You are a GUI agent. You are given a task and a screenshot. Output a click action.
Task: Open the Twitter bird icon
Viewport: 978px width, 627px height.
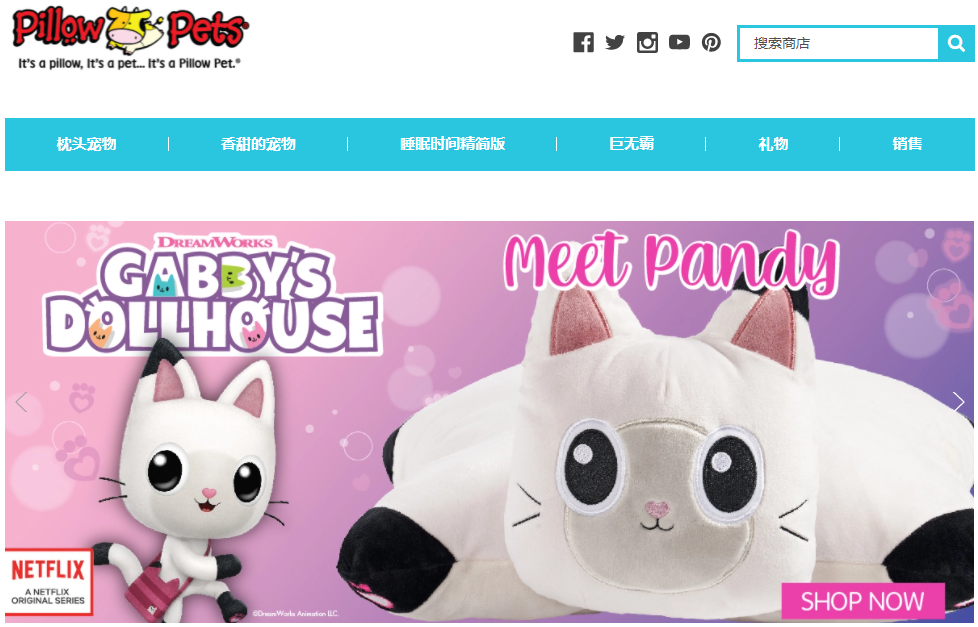point(615,42)
